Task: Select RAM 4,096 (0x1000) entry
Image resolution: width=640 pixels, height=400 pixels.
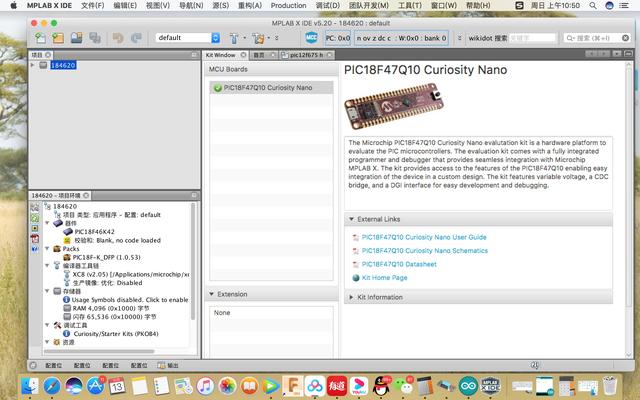Action: (x=111, y=308)
